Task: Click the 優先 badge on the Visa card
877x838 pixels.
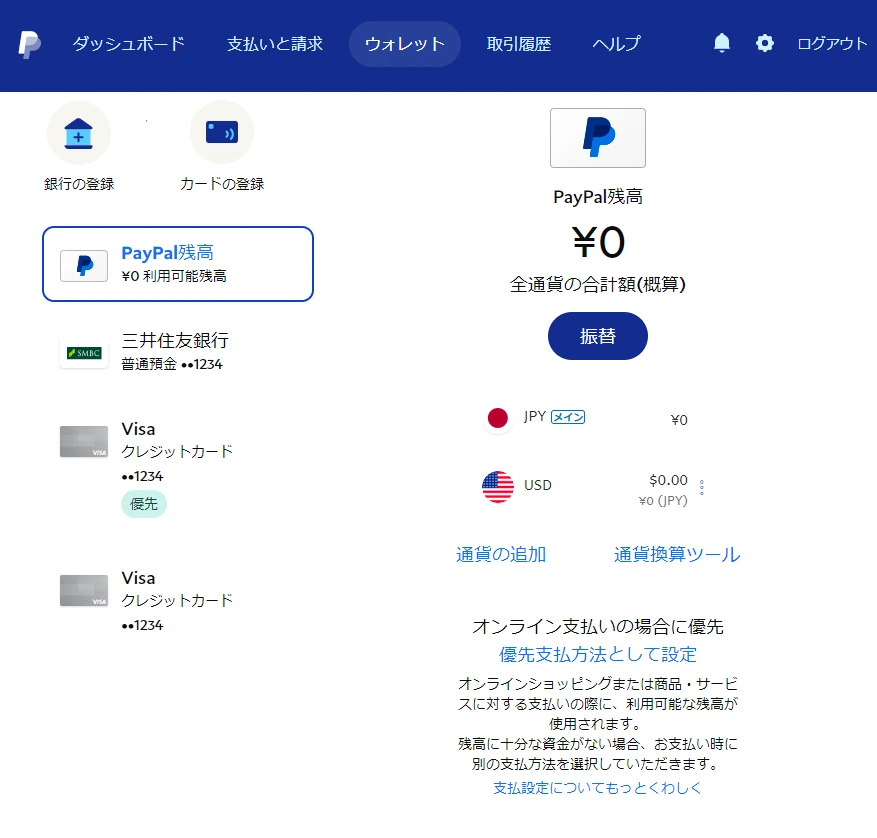Action: point(144,504)
